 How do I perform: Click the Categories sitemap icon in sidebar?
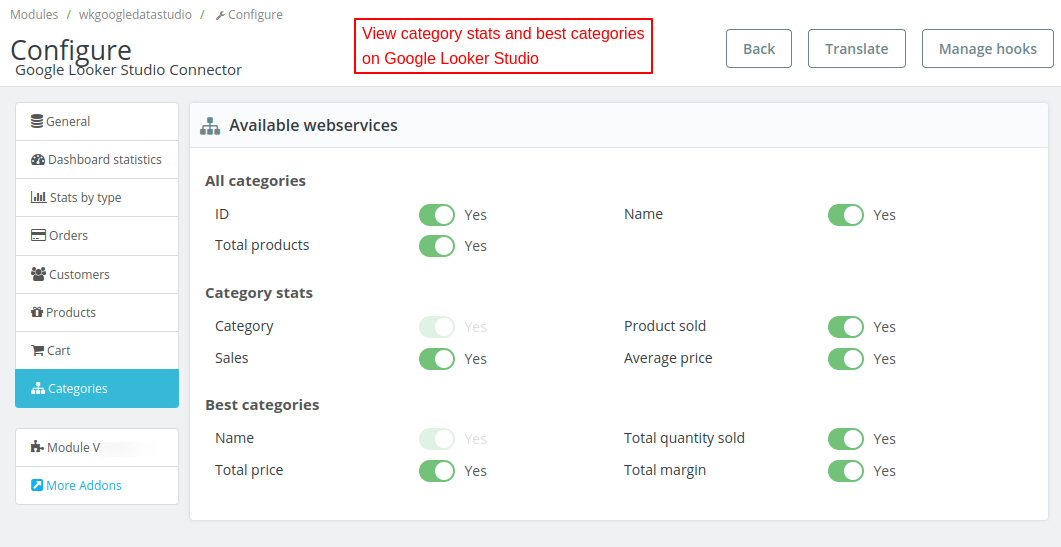[38, 389]
